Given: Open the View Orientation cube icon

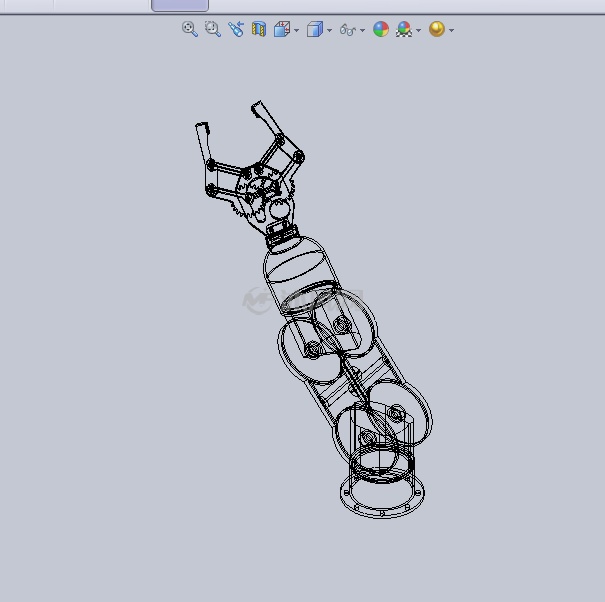Looking at the screenshot, I should pos(282,29).
